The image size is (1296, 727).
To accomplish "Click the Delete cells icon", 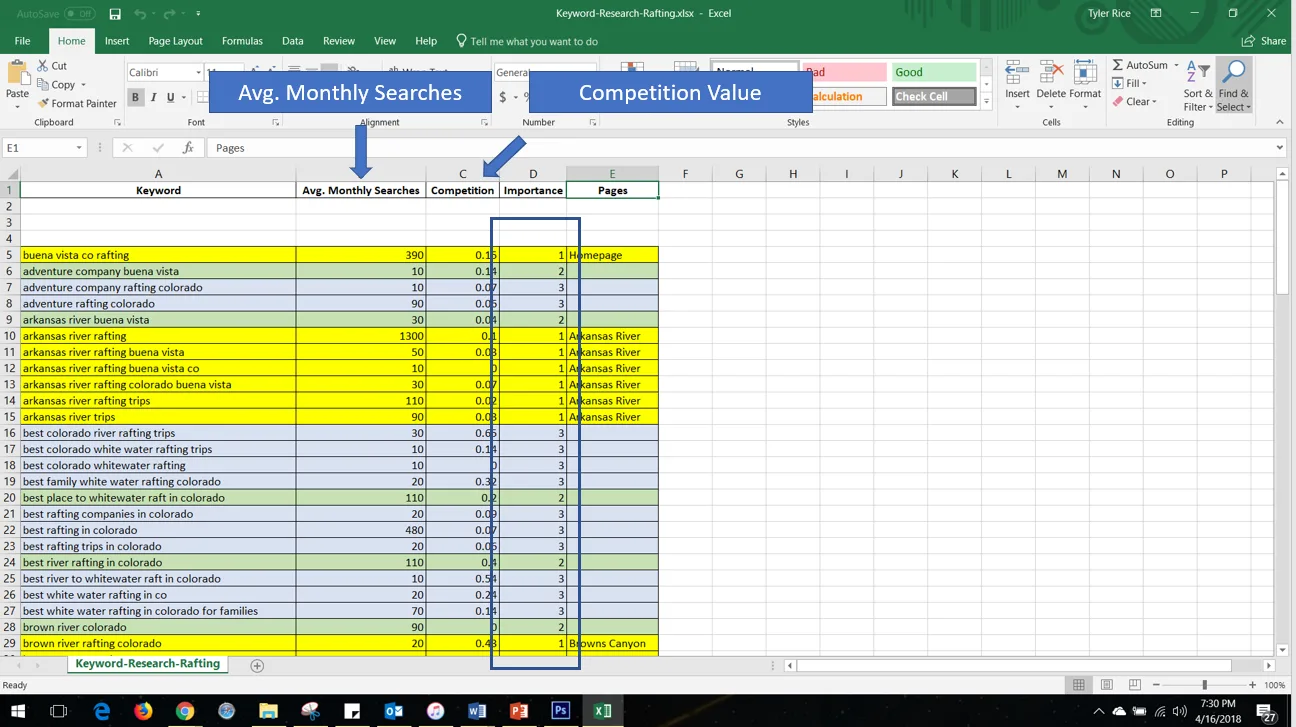I will (x=1051, y=85).
